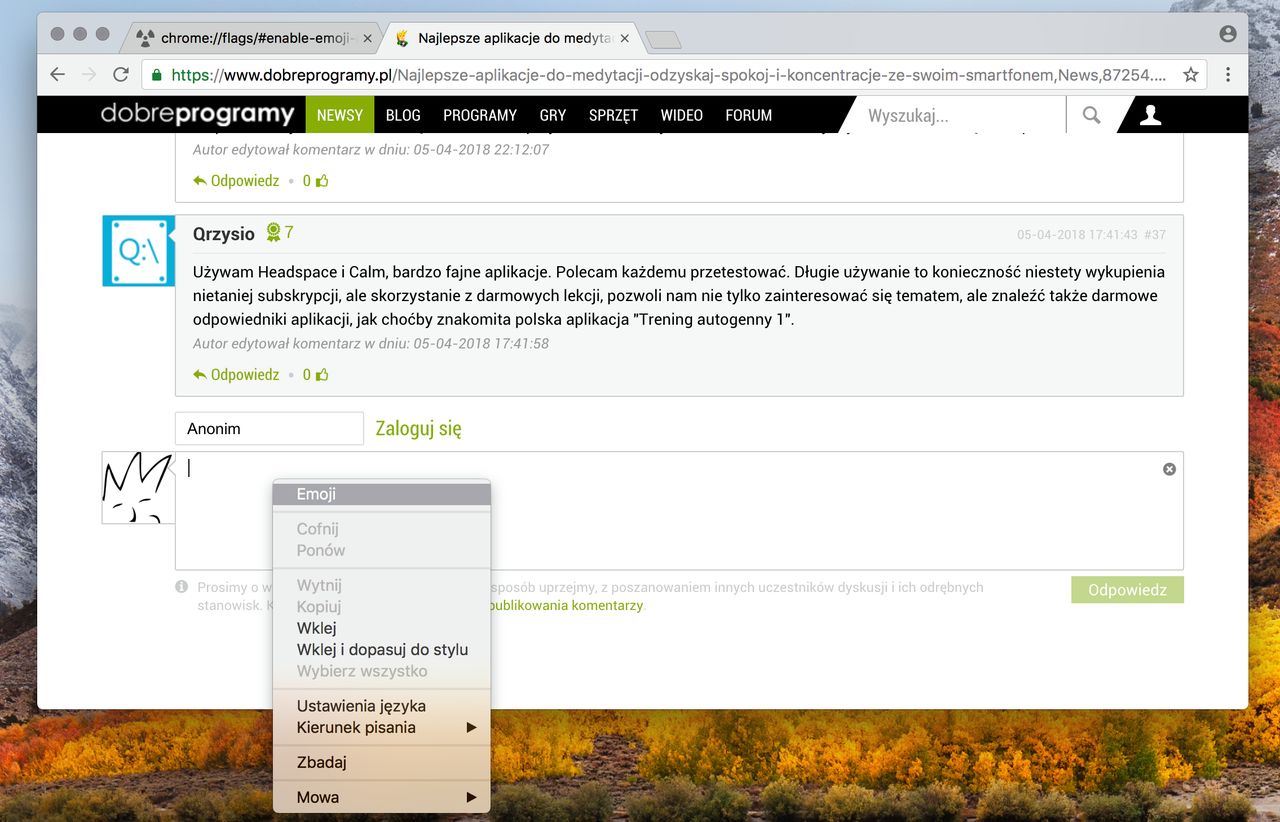Click the browser address bar URL
The width and height of the screenshot is (1280, 822).
[668, 74]
